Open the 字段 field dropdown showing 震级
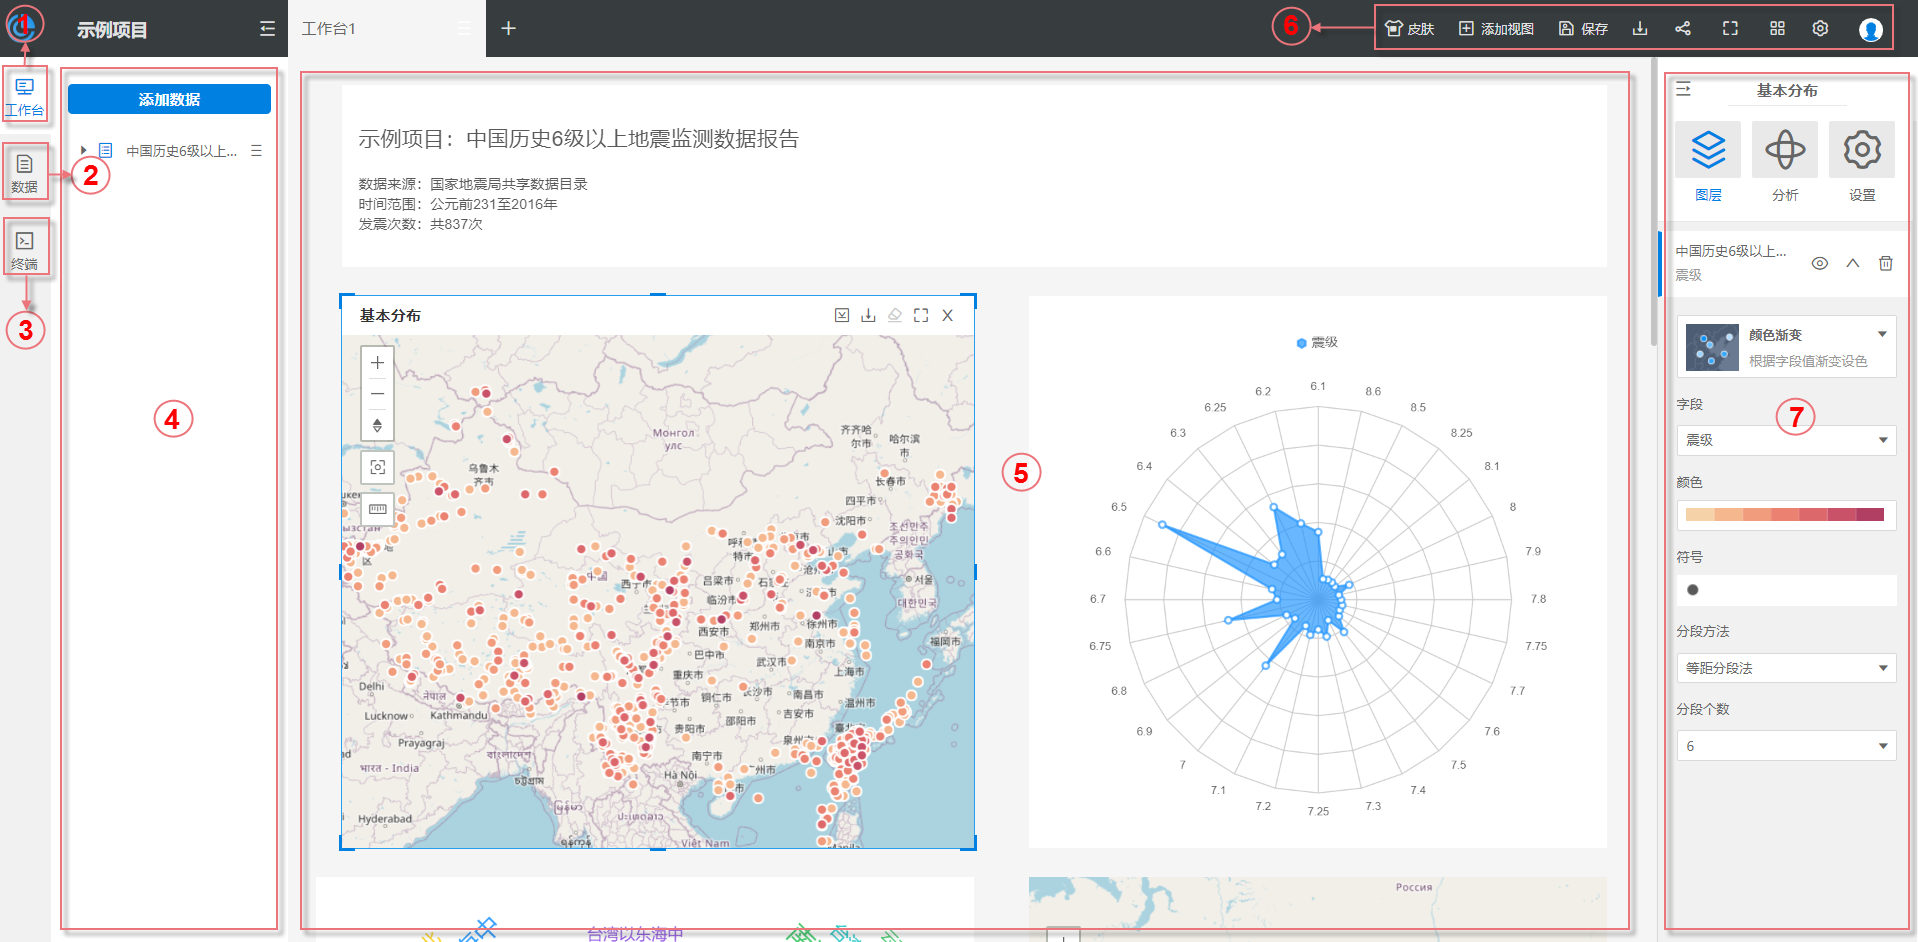Viewport: 1918px width, 942px height. coord(1785,440)
